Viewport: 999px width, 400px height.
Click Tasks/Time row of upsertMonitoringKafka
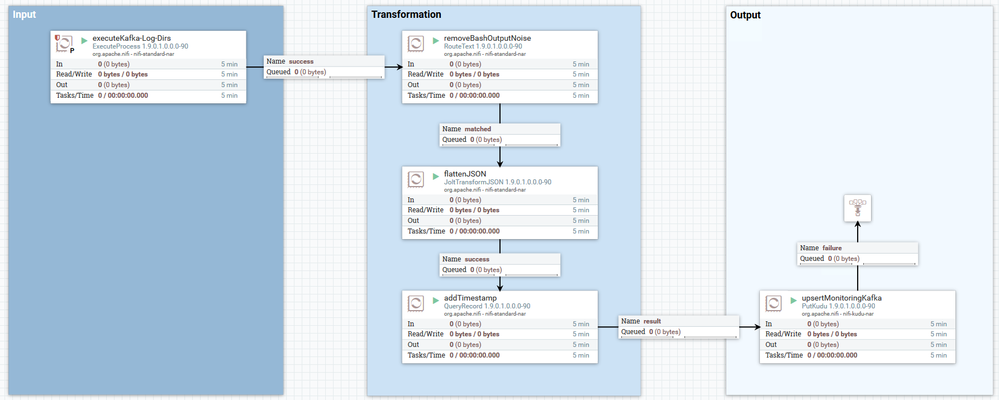pos(858,355)
